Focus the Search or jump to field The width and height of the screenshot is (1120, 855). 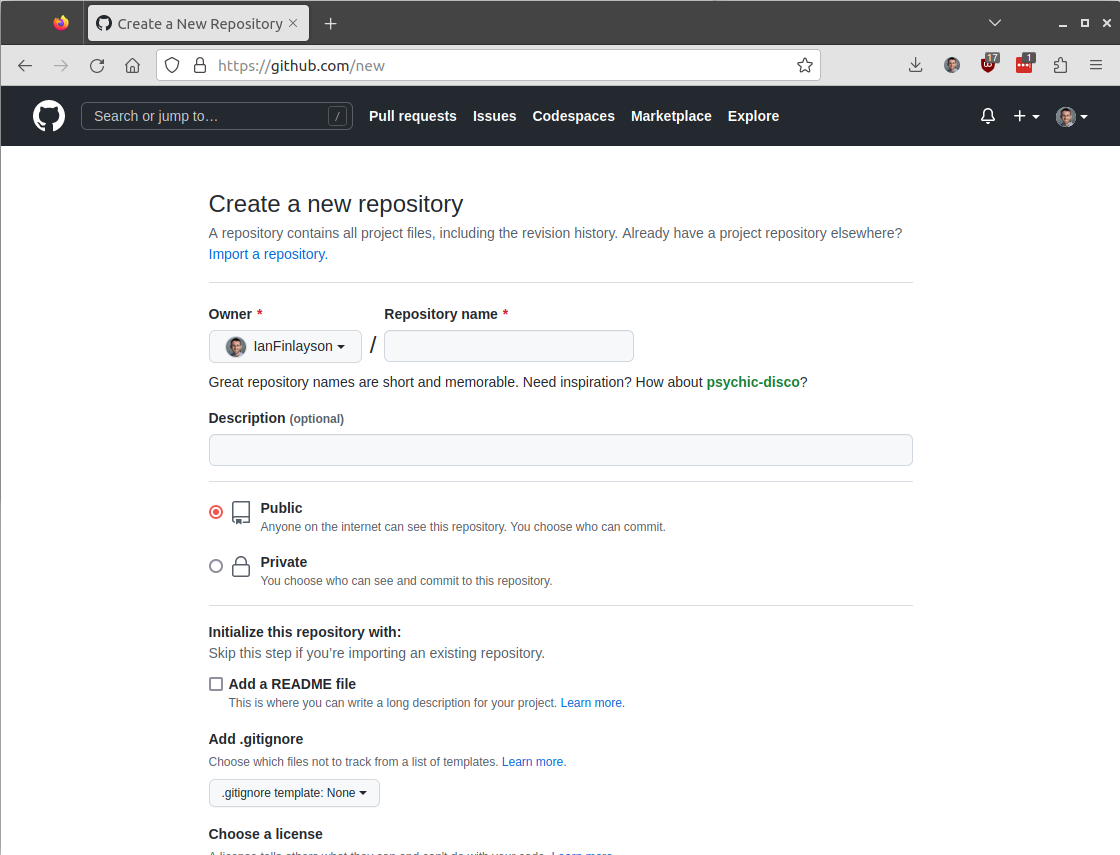(x=216, y=116)
